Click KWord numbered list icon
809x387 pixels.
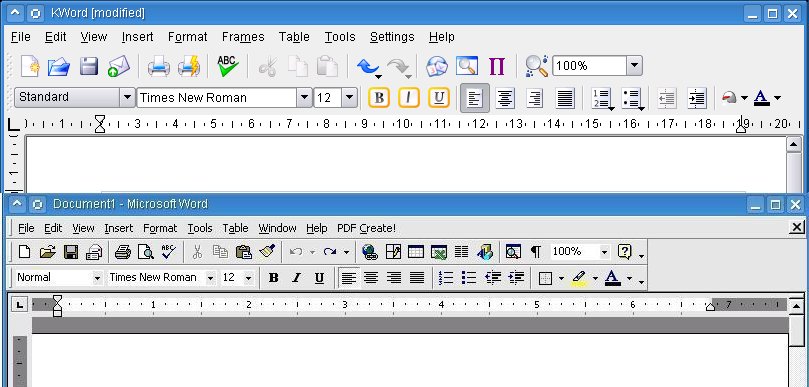(601, 98)
